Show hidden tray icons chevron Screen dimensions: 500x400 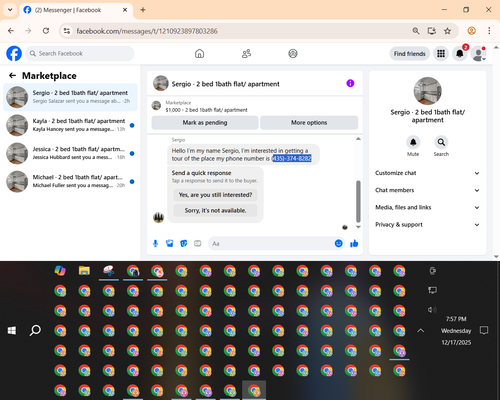pos(421,330)
